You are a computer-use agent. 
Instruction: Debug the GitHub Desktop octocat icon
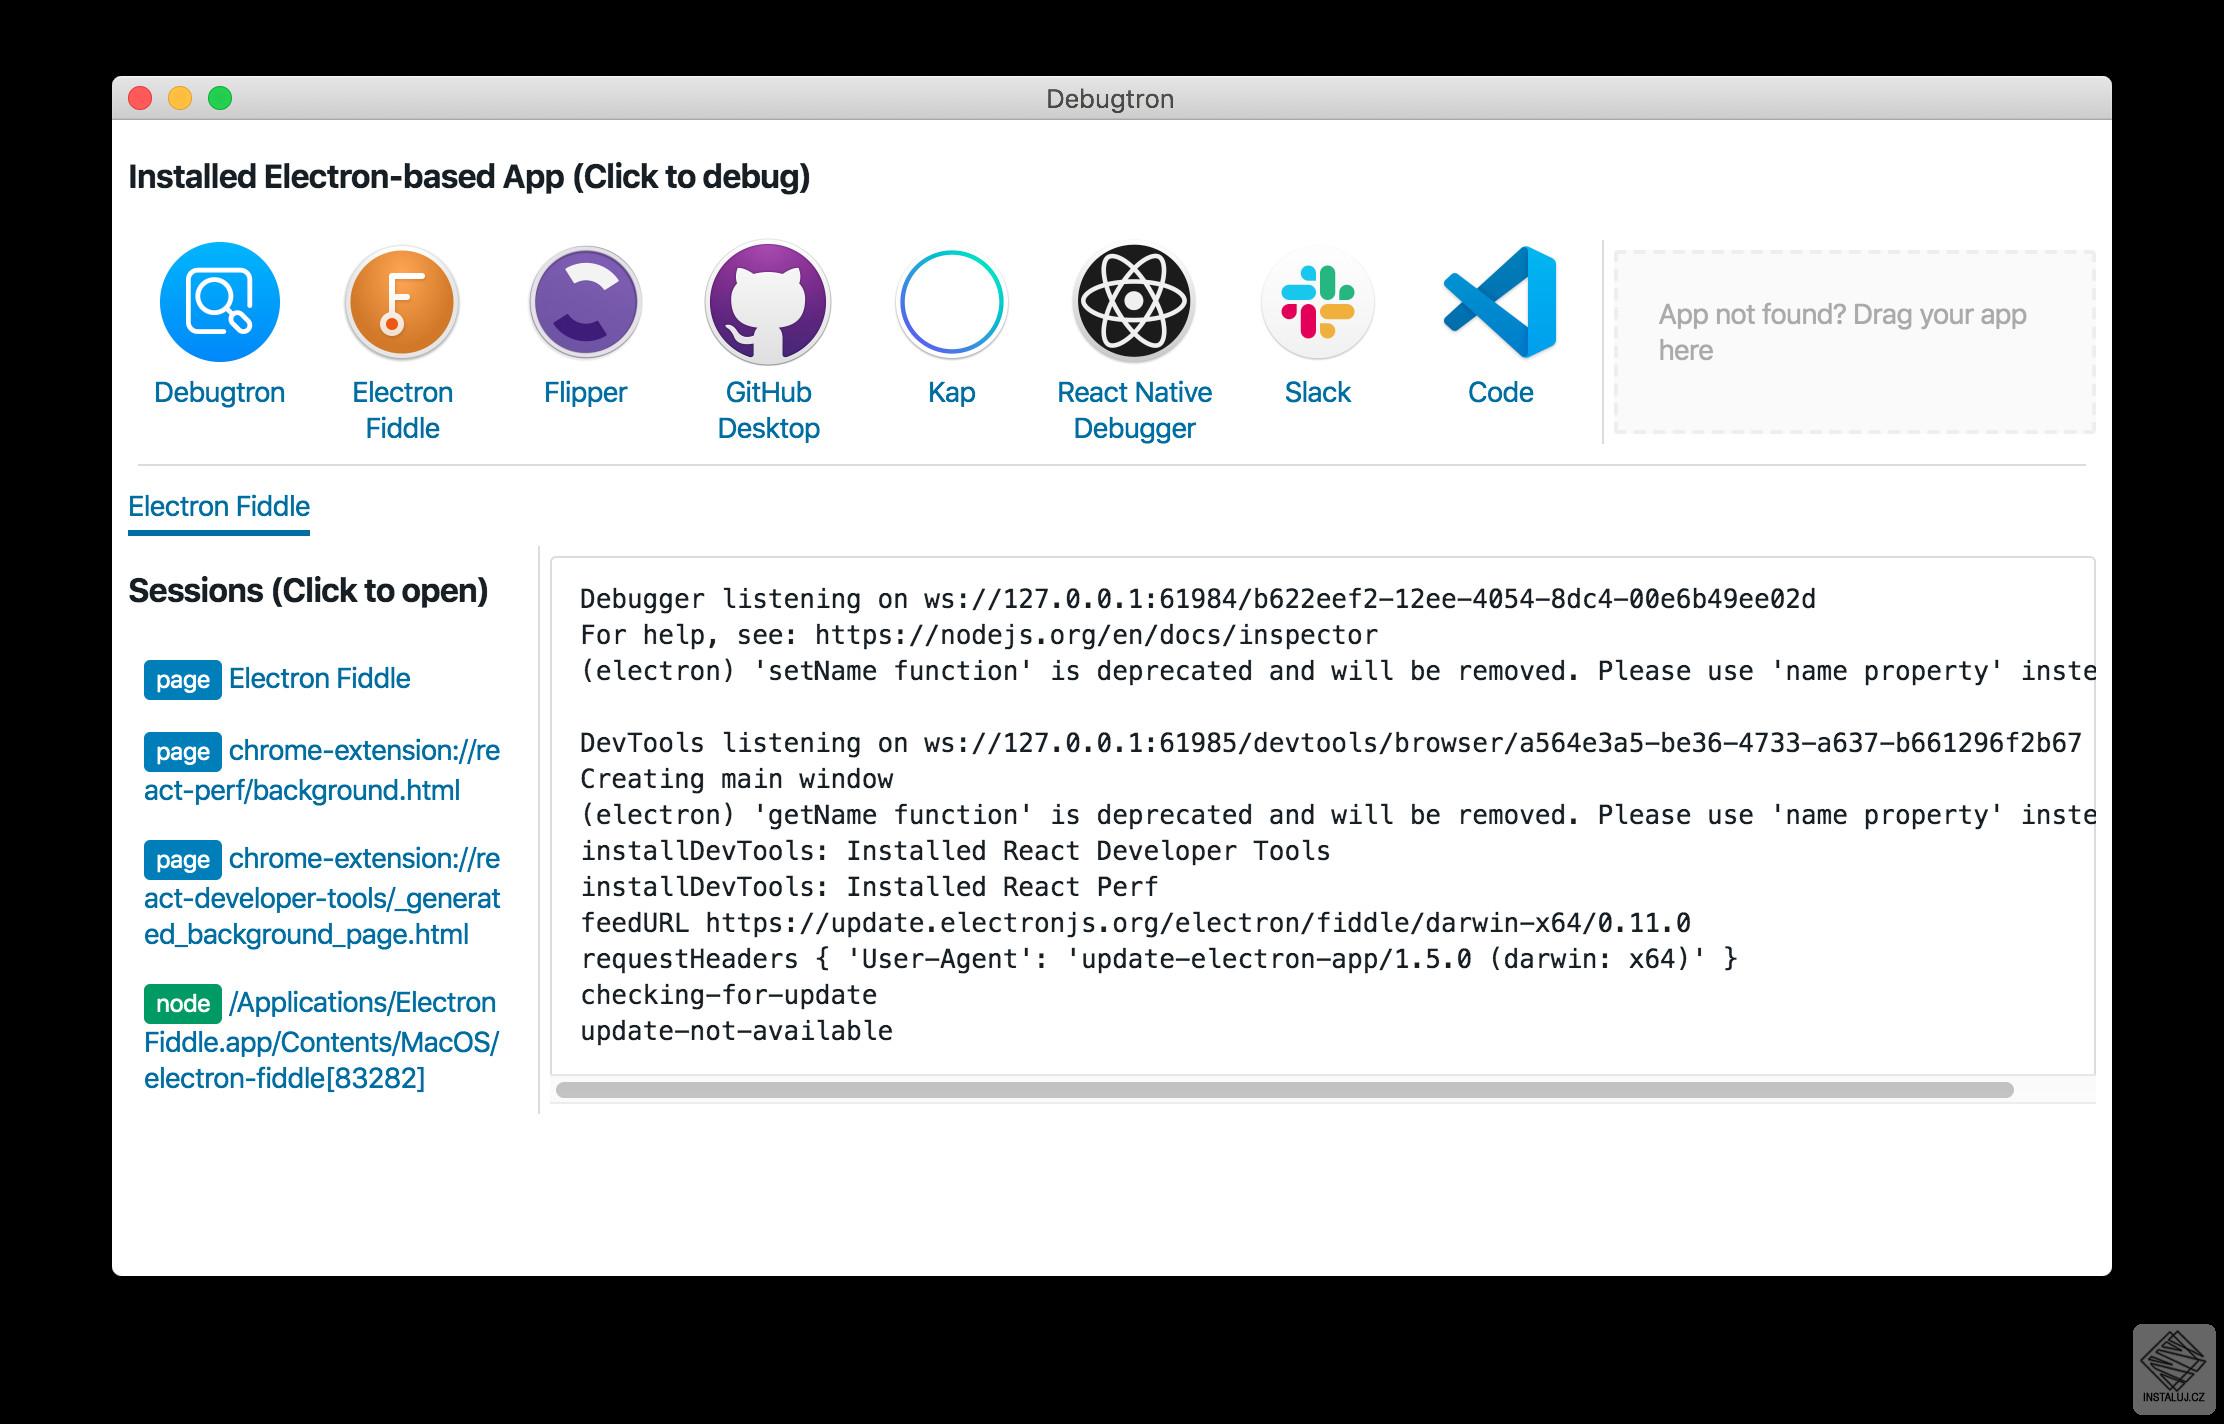click(768, 301)
